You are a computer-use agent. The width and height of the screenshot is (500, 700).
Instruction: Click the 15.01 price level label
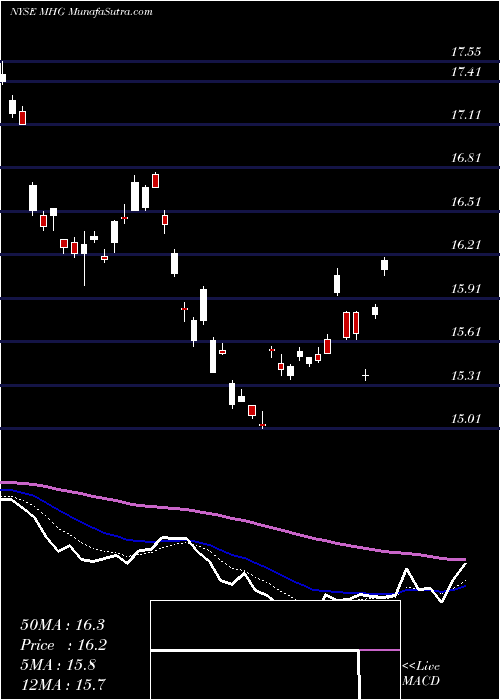click(x=466, y=419)
